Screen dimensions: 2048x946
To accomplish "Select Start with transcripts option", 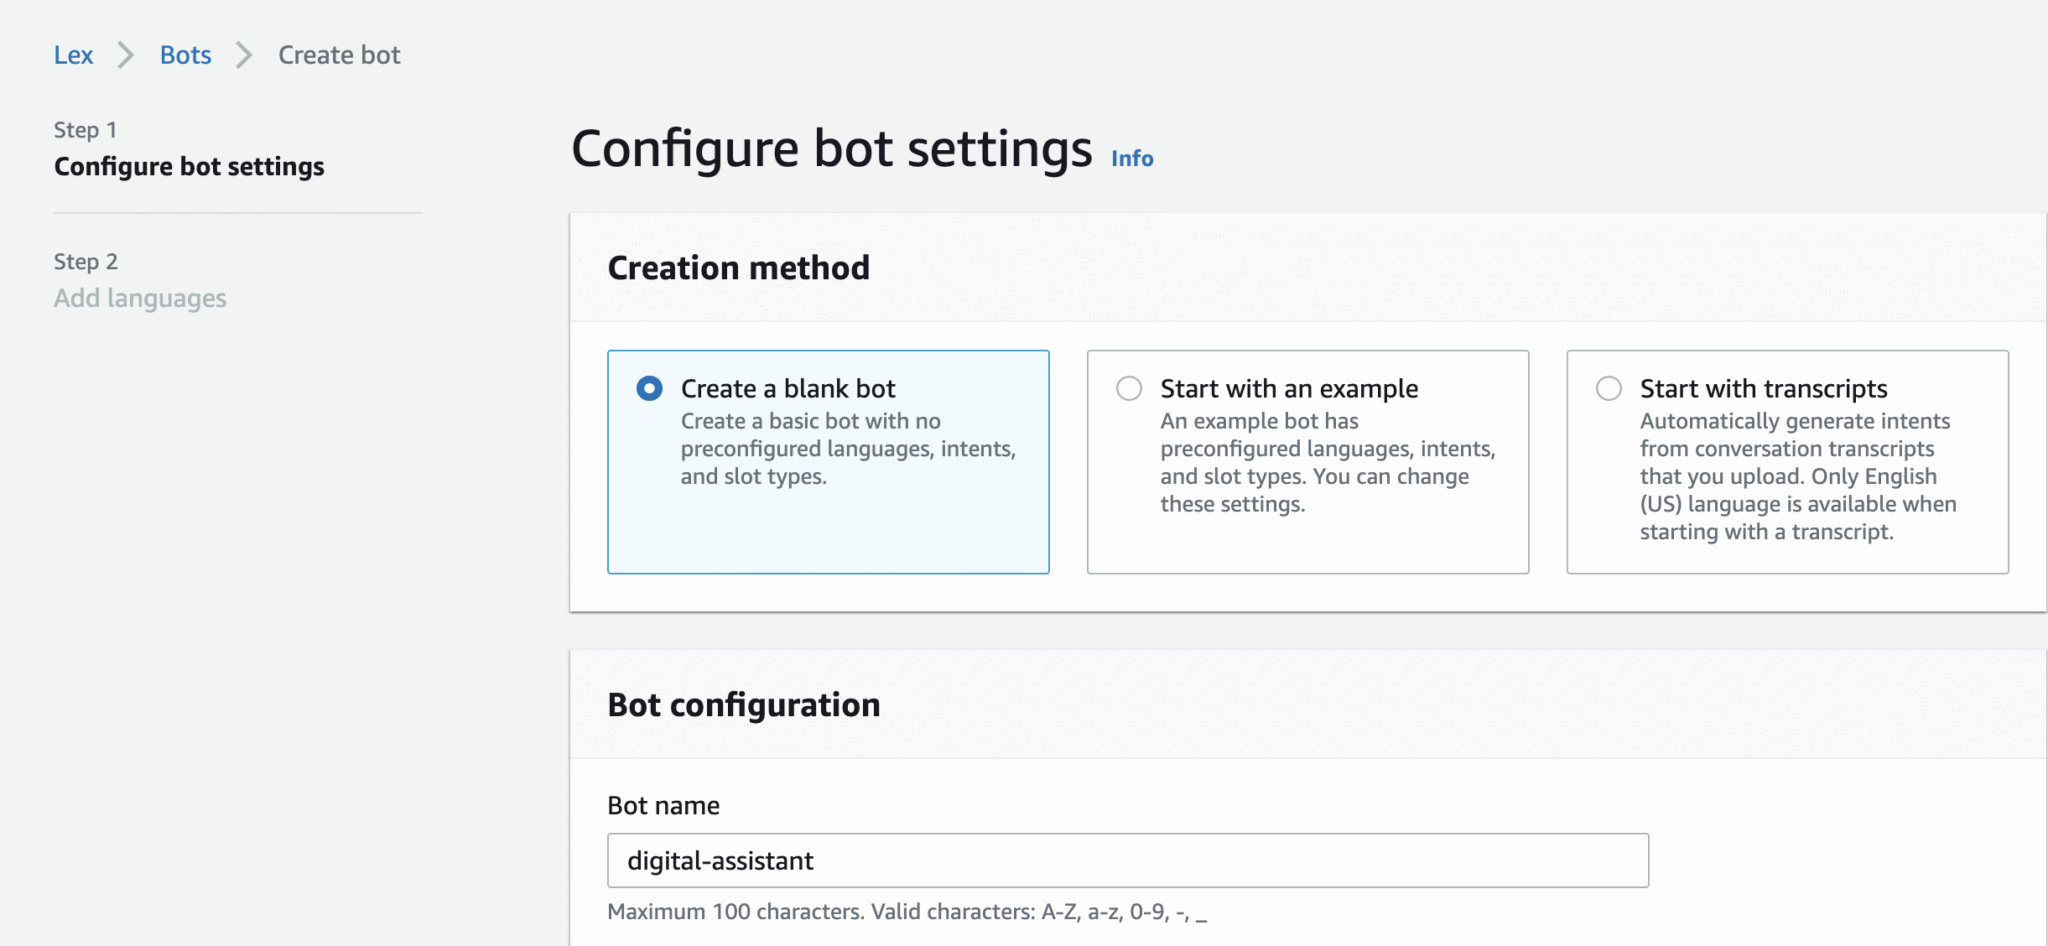I will (1607, 388).
